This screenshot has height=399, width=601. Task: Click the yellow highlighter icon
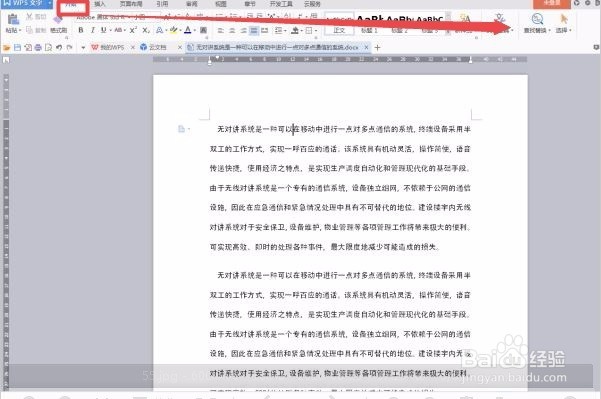(173, 30)
